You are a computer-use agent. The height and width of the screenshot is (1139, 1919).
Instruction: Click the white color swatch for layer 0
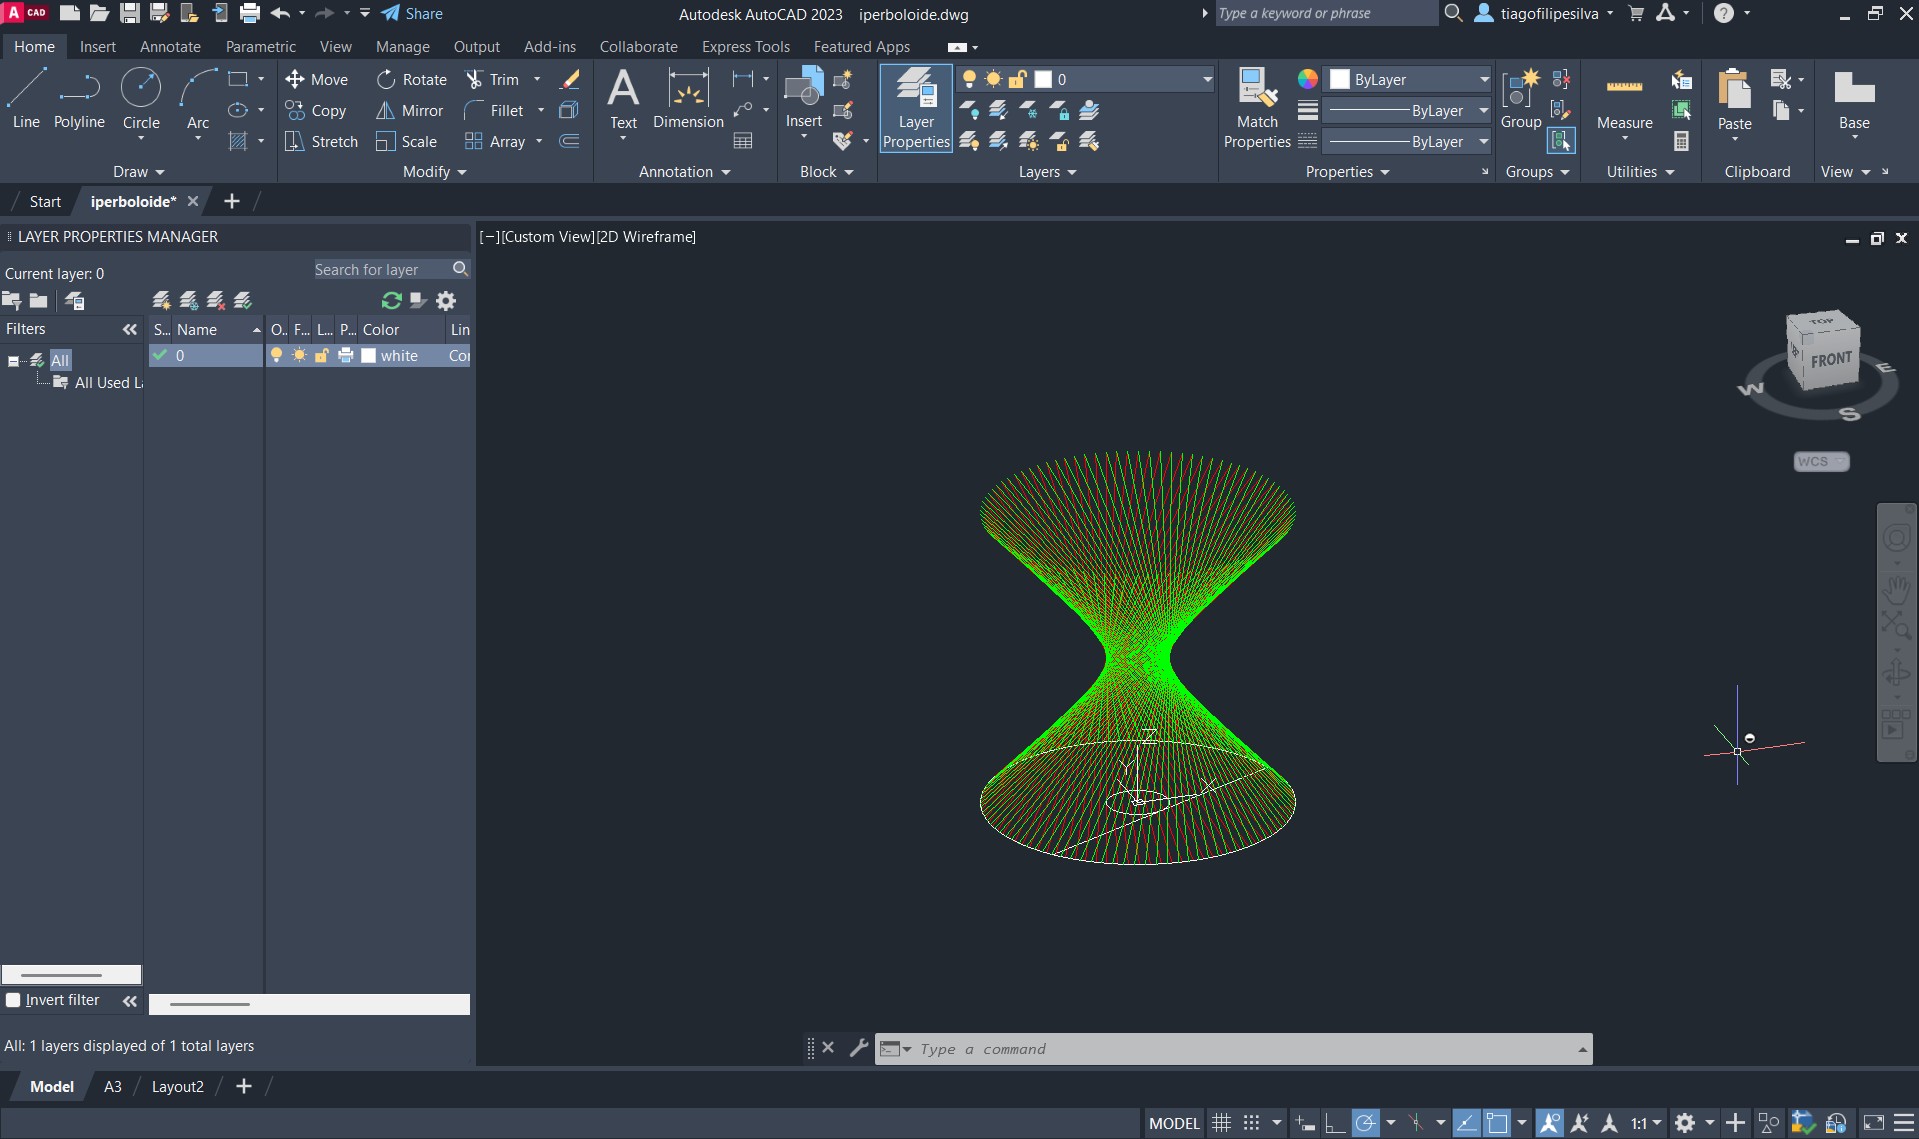tap(369, 356)
